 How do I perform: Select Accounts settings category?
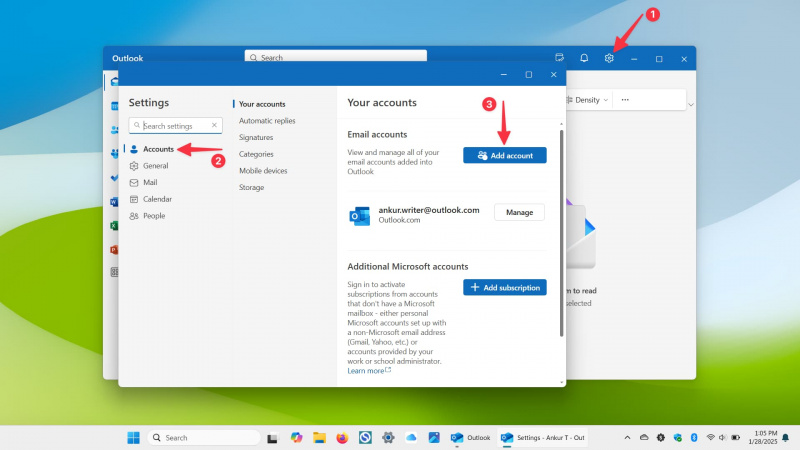158,149
